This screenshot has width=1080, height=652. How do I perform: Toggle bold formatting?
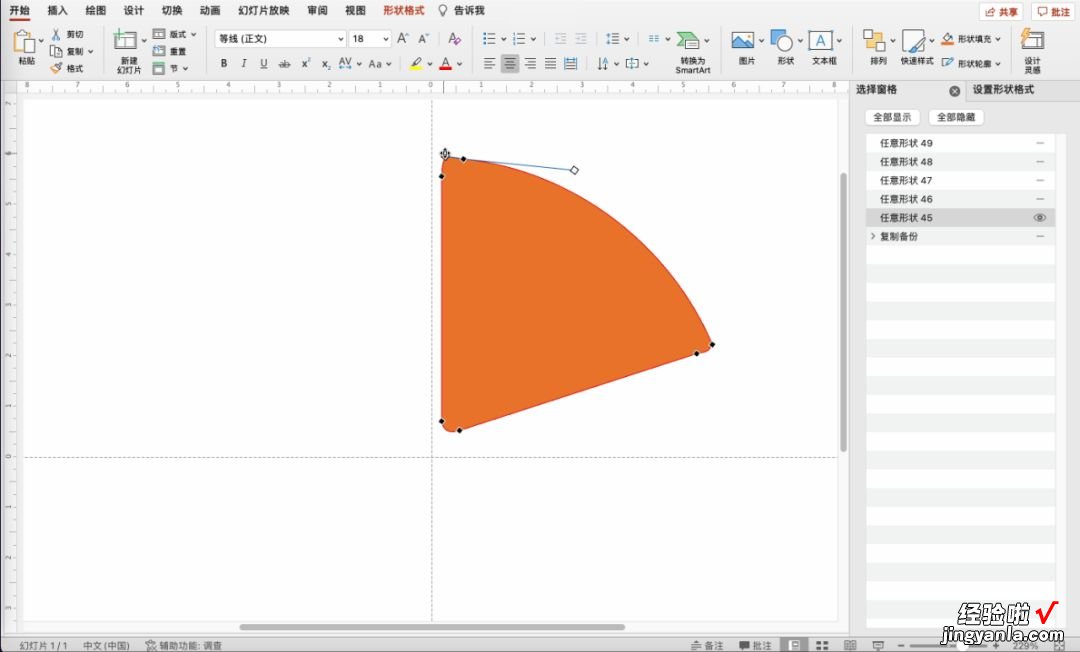(x=224, y=63)
